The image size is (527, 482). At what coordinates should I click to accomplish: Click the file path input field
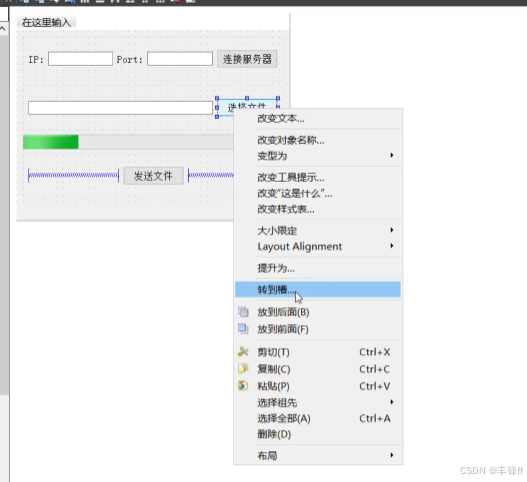(120, 108)
